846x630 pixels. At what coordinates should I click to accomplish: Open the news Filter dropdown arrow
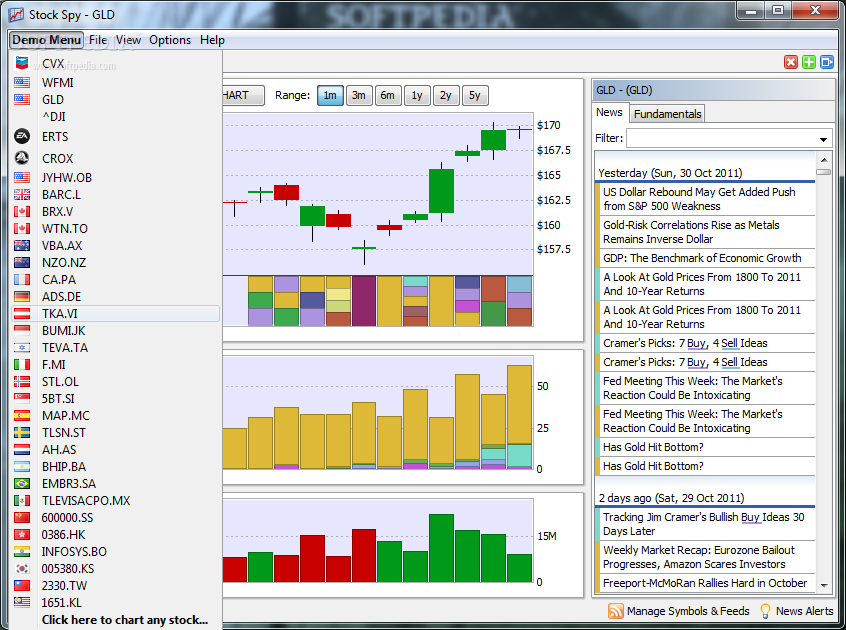click(x=823, y=139)
